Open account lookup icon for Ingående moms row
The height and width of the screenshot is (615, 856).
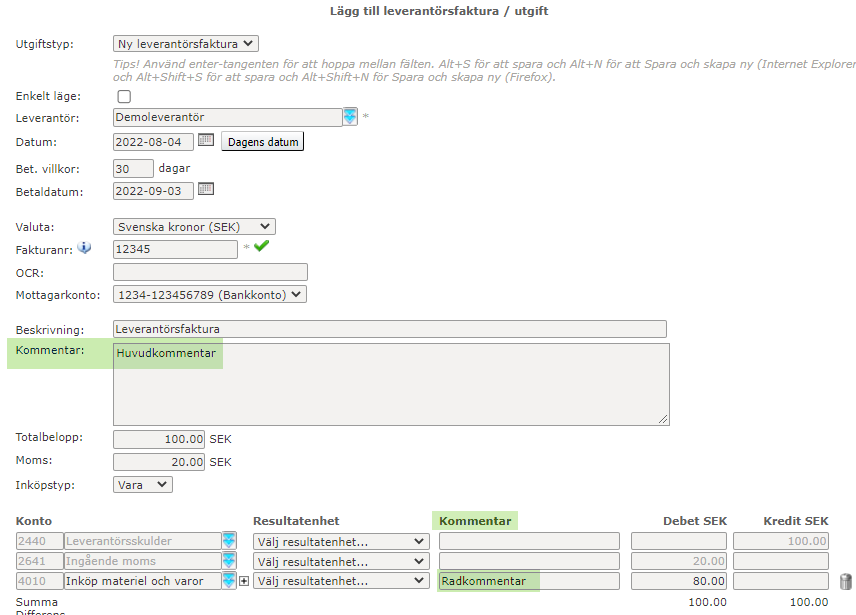pos(230,561)
